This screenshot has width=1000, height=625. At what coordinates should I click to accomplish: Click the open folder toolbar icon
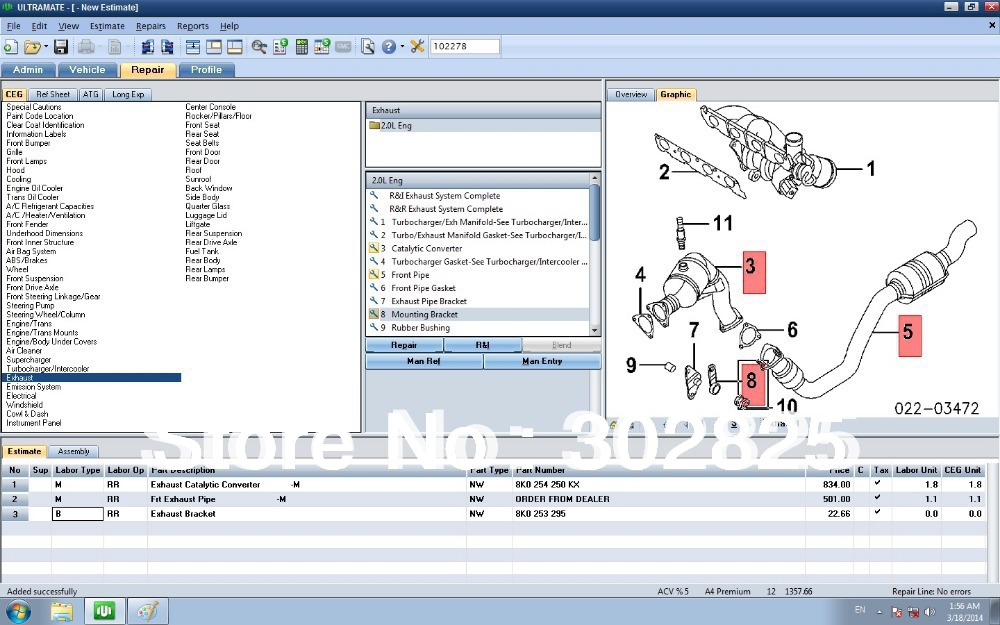pos(31,47)
